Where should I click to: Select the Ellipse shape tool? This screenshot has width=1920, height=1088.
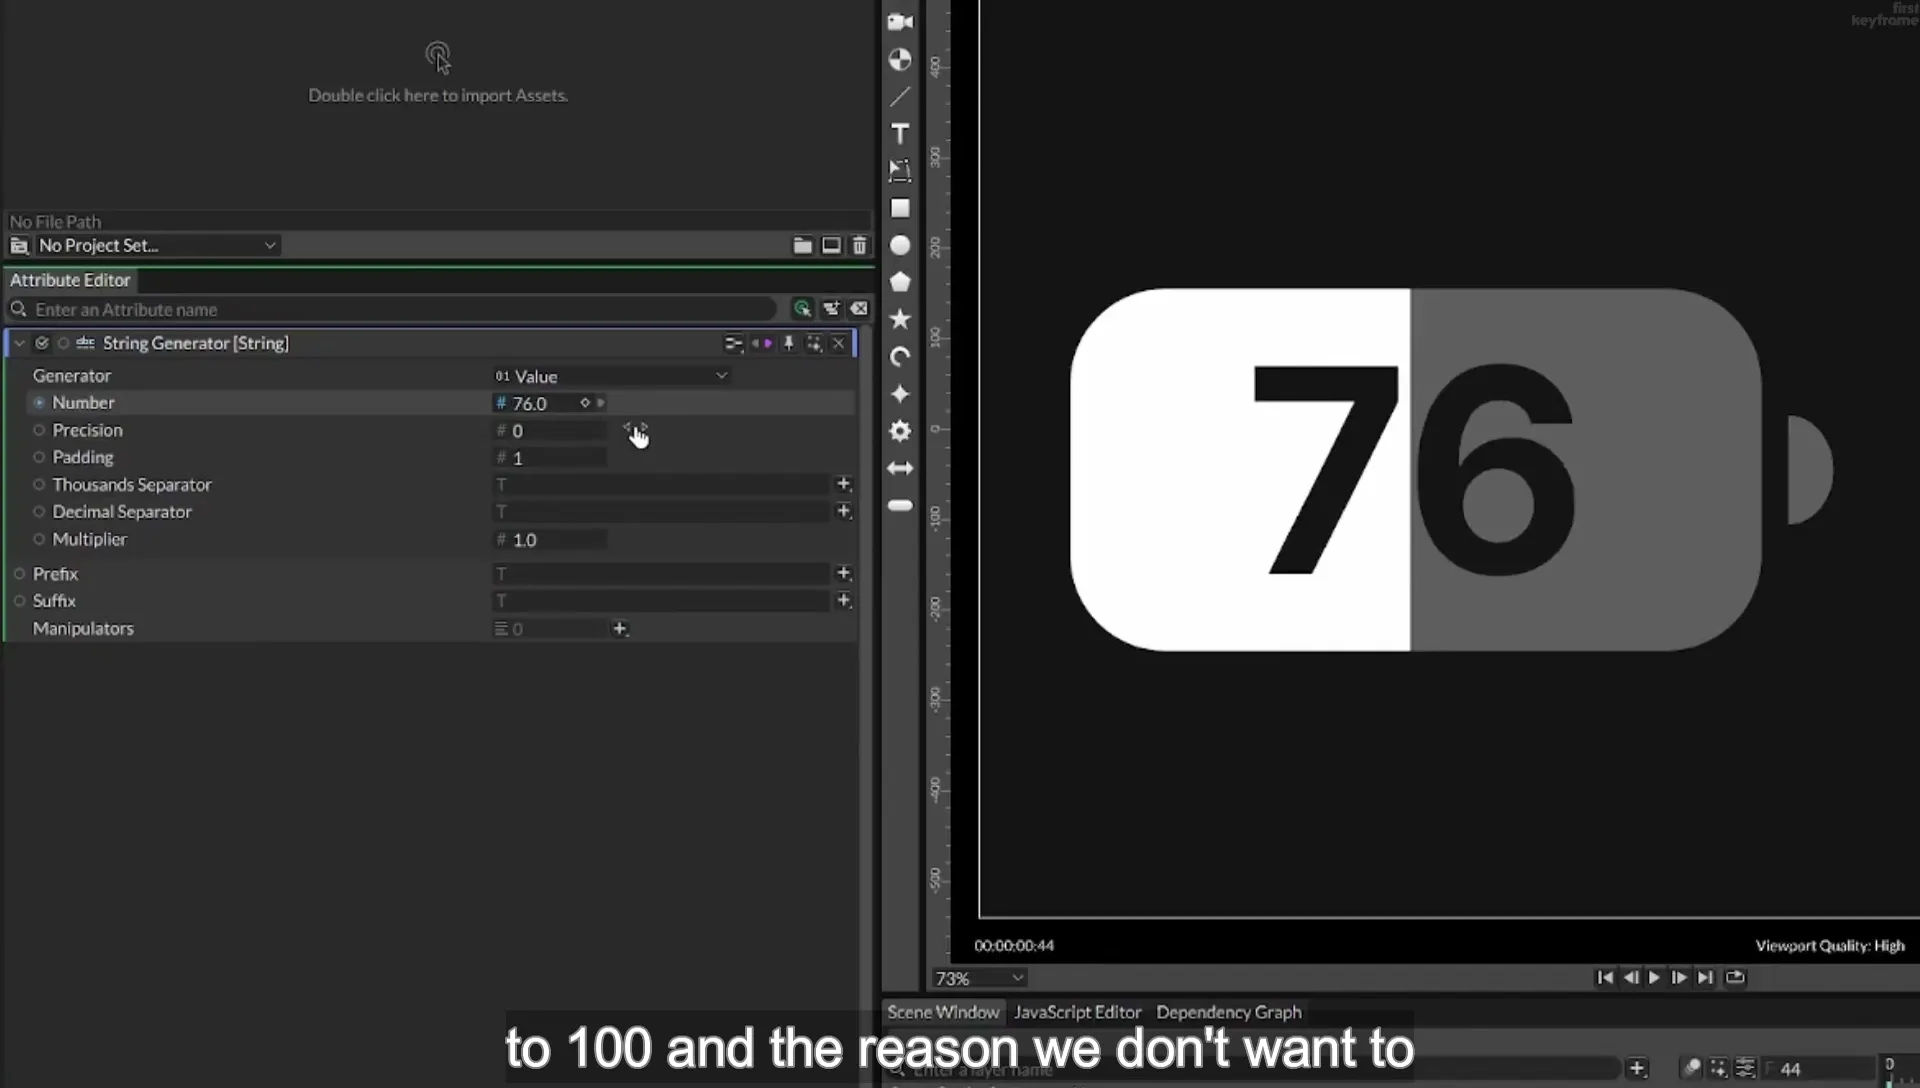pyautogui.click(x=900, y=245)
